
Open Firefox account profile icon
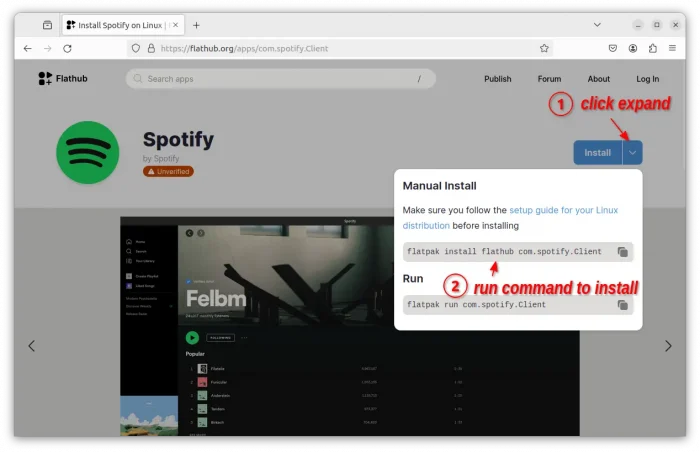coord(633,48)
